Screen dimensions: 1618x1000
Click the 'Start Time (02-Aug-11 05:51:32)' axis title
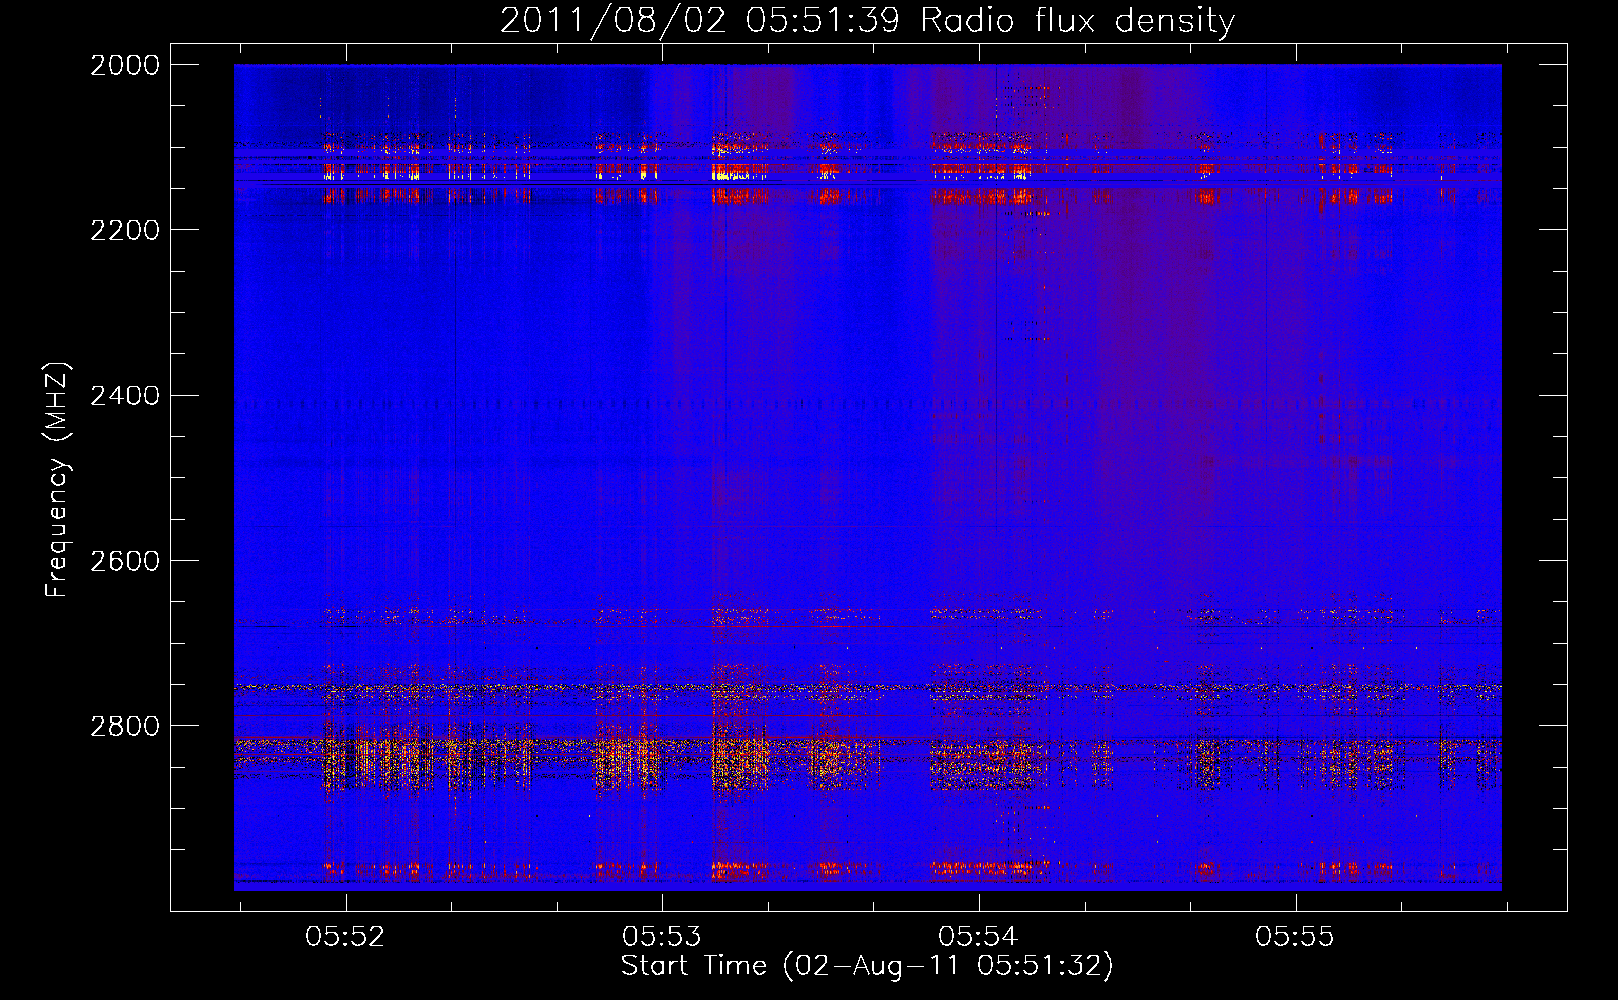867,966
